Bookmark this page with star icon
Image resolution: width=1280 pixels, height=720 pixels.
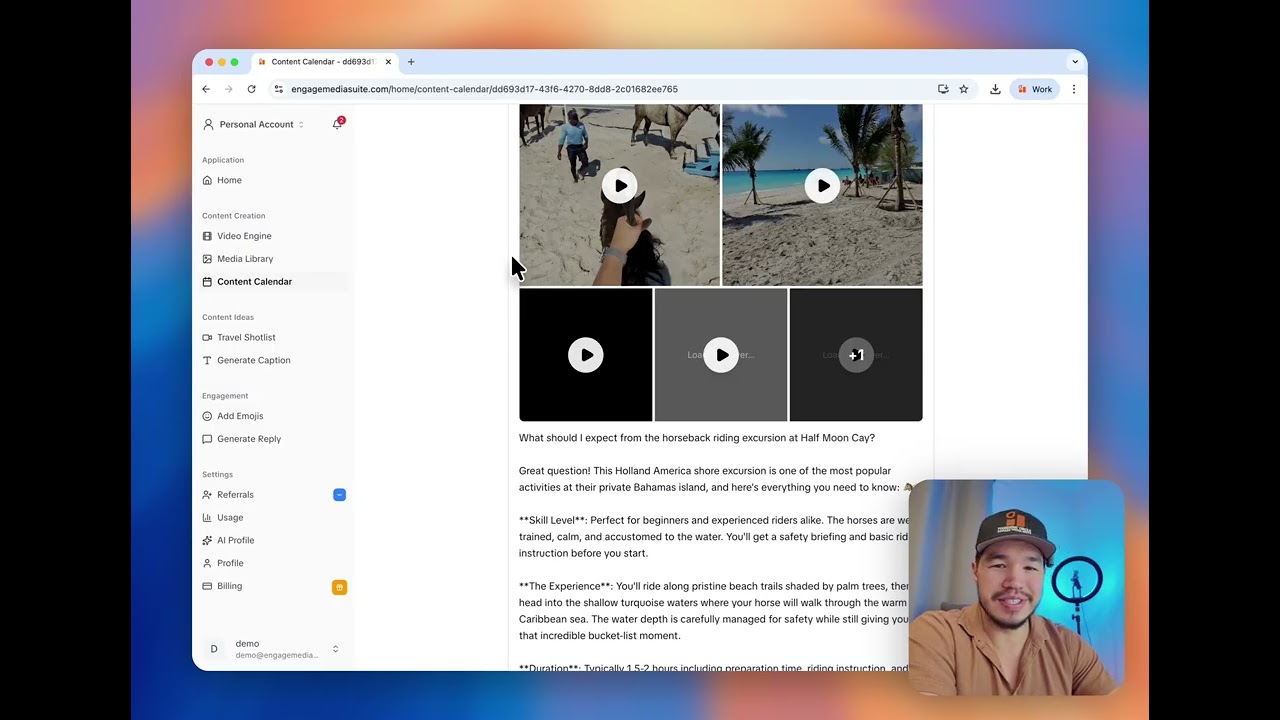964,89
